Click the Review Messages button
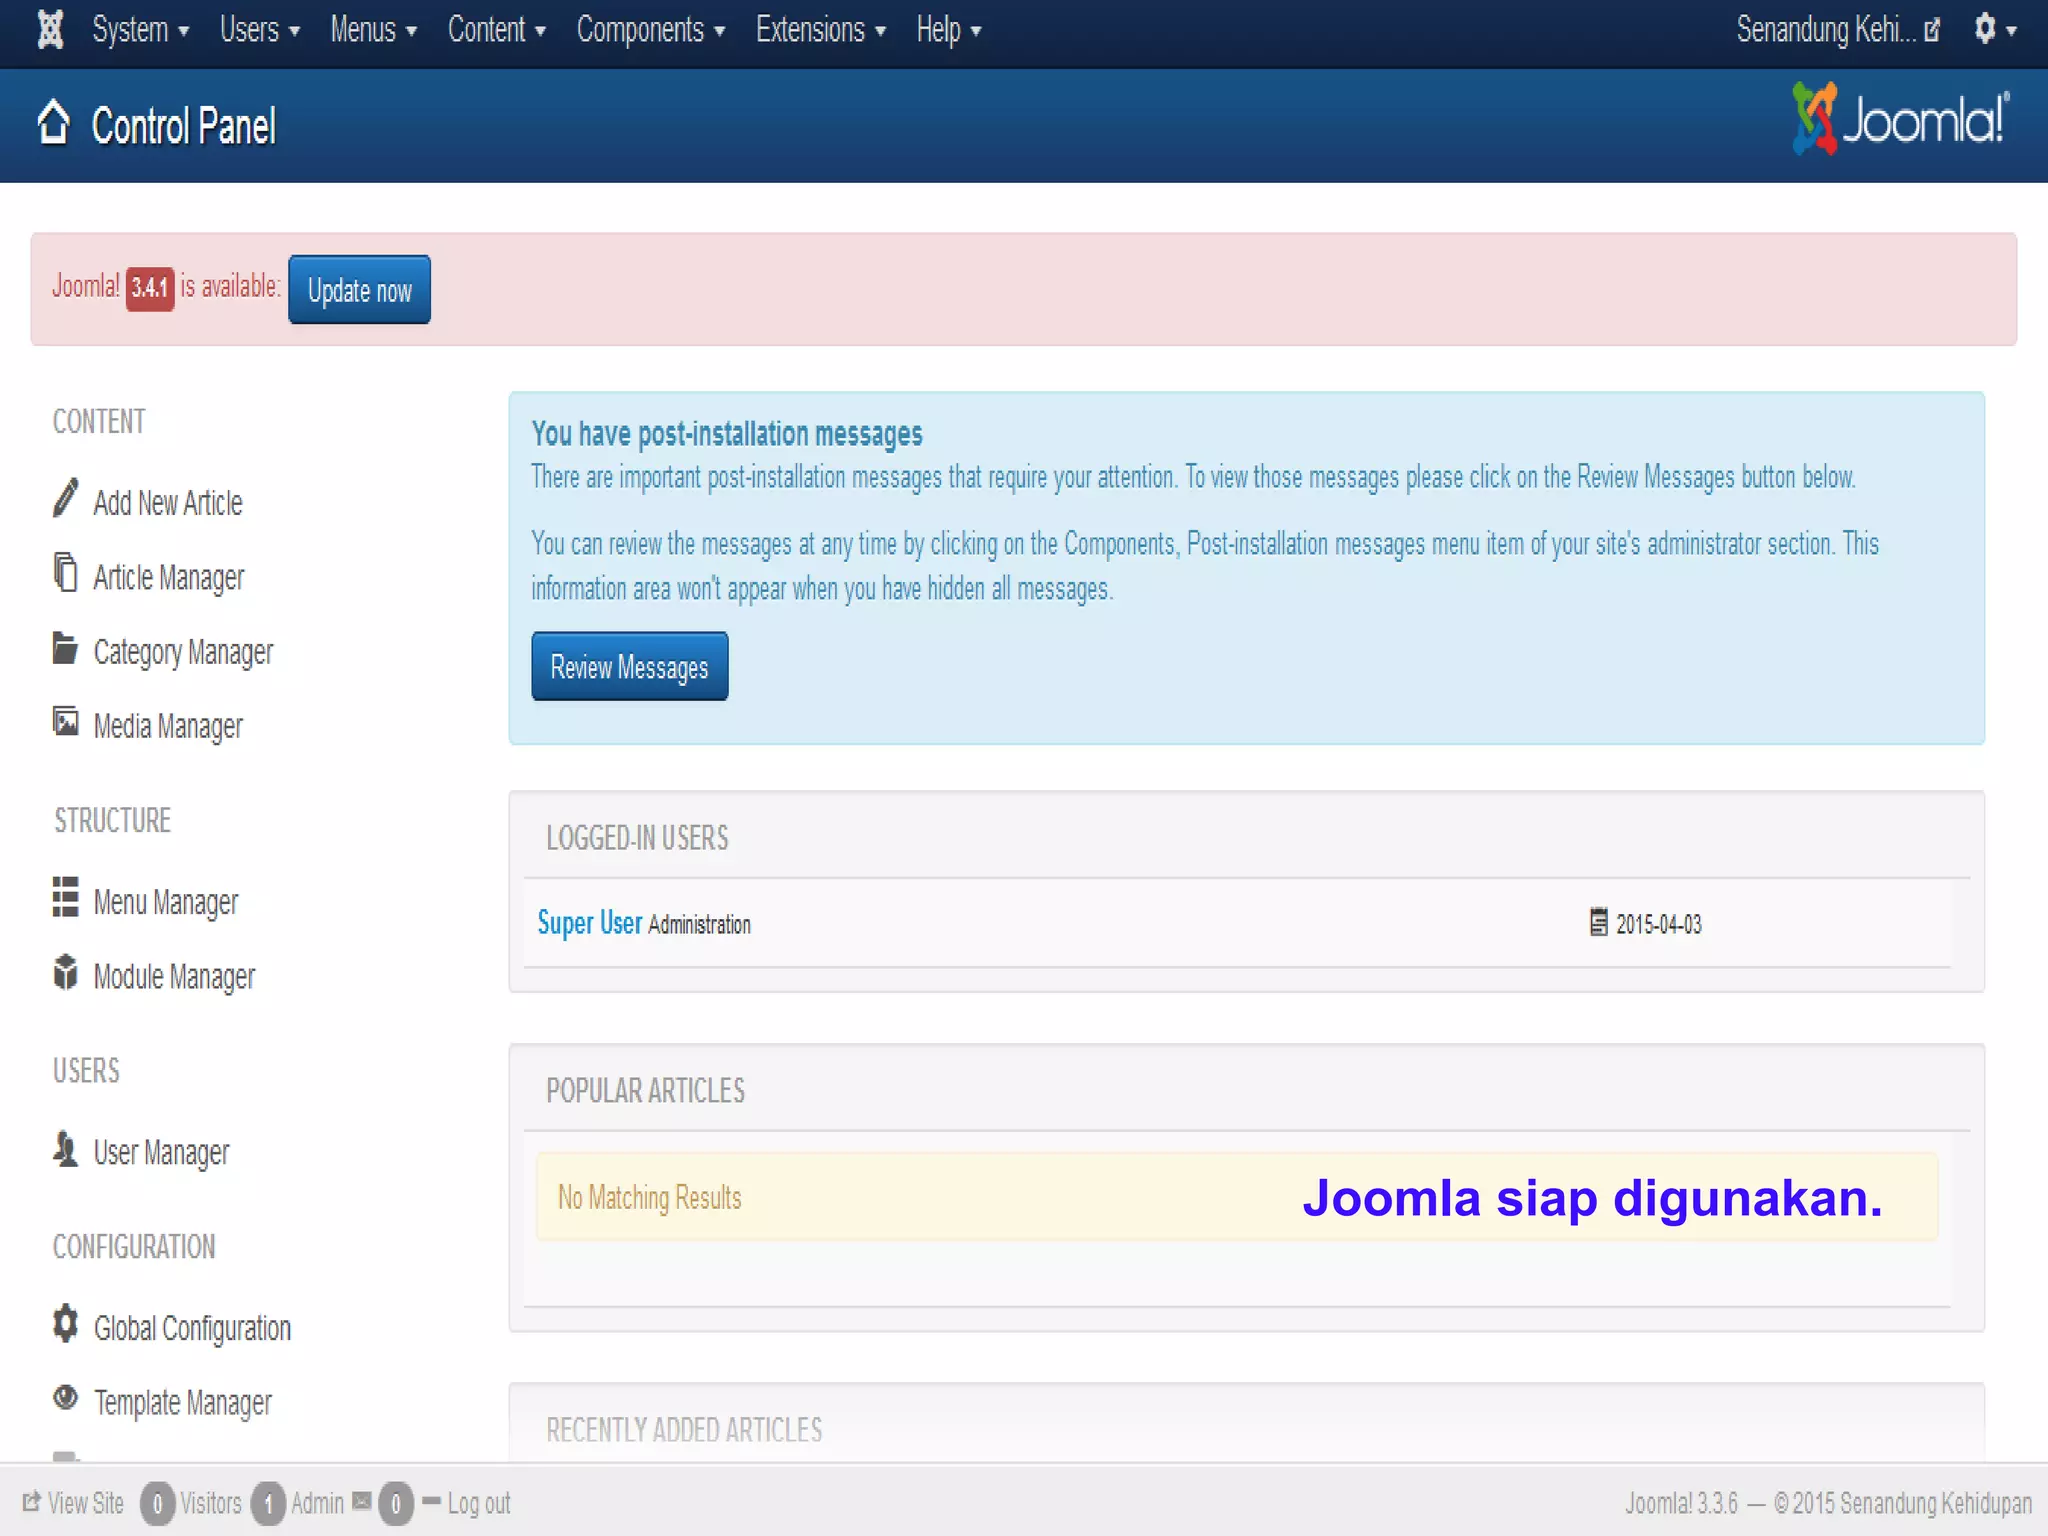The height and width of the screenshot is (1536, 2048). click(630, 666)
